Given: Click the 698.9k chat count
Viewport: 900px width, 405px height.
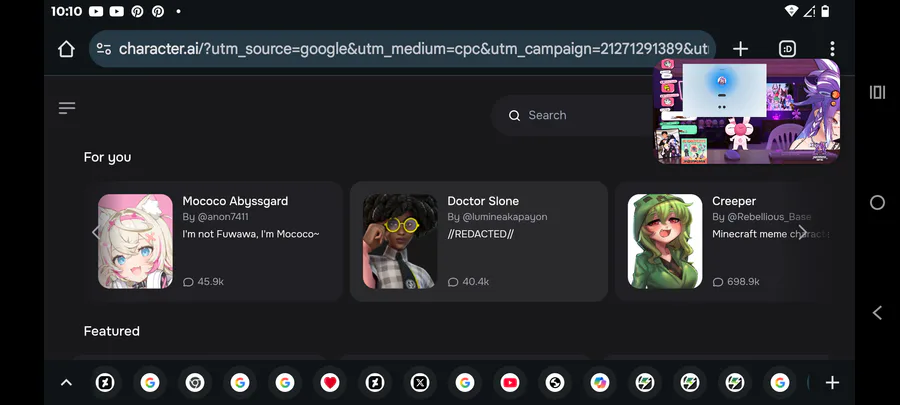Looking at the screenshot, I should pyautogui.click(x=736, y=282).
